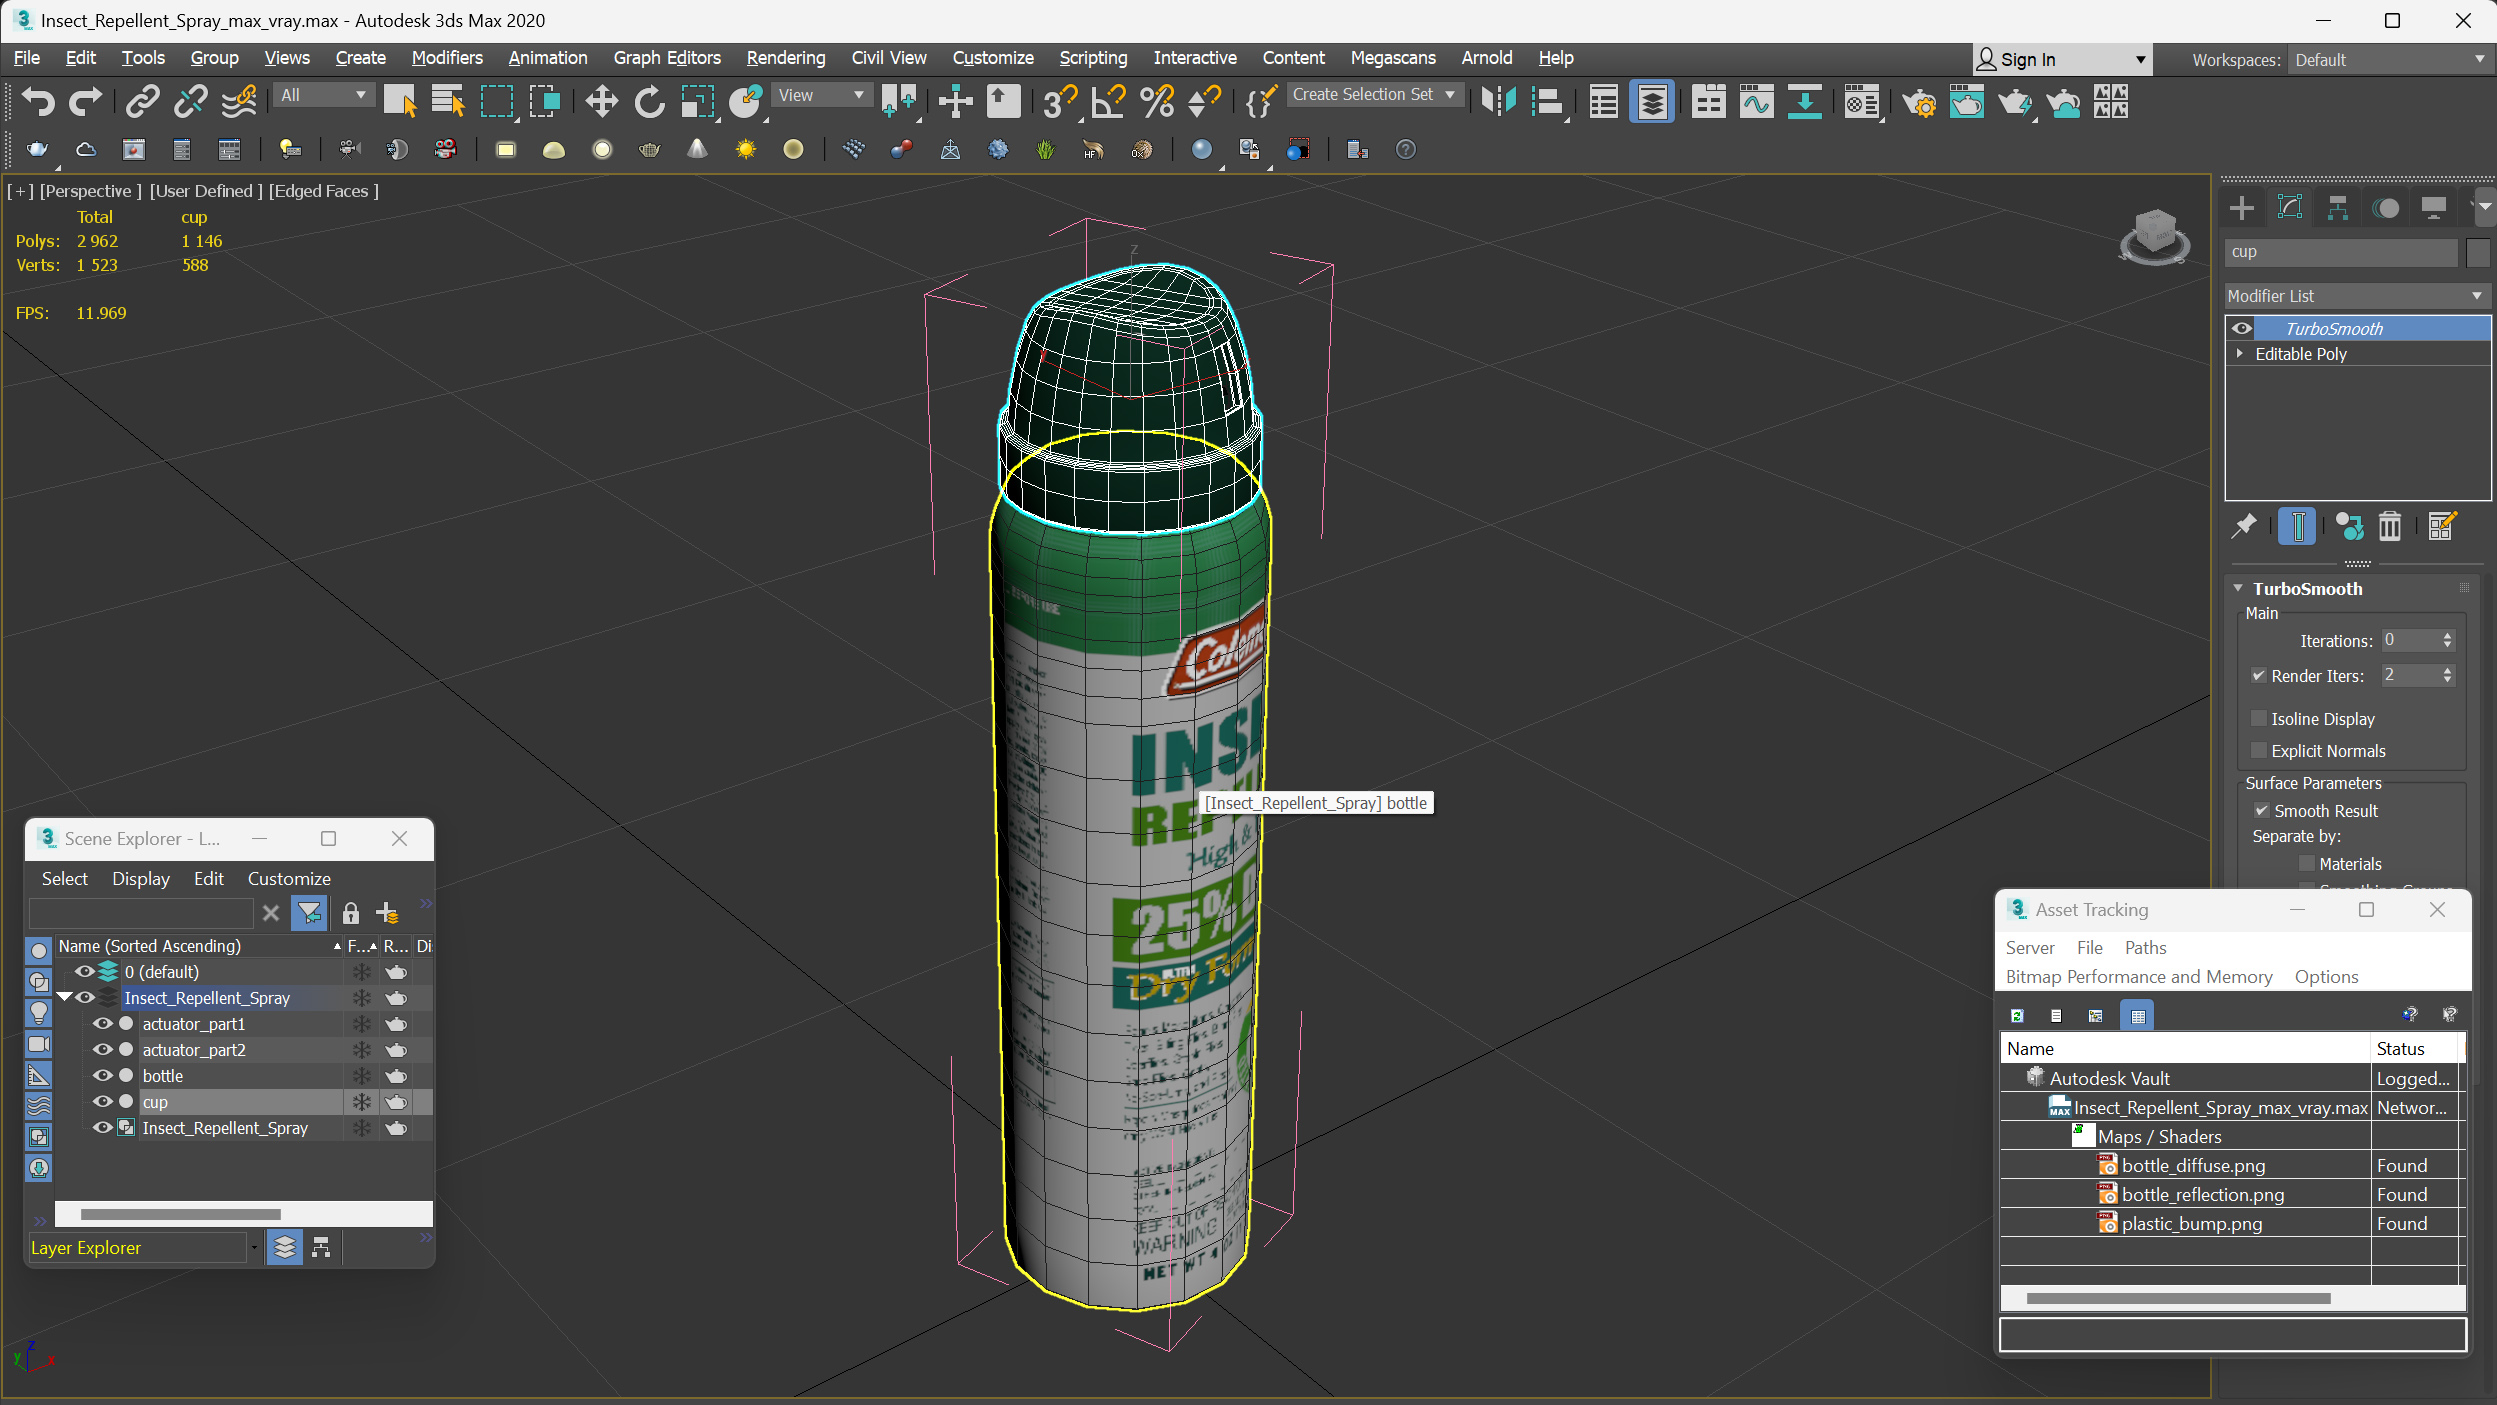Activate the Select and Move tool
Screen dimensions: 2497x1405
[601, 101]
